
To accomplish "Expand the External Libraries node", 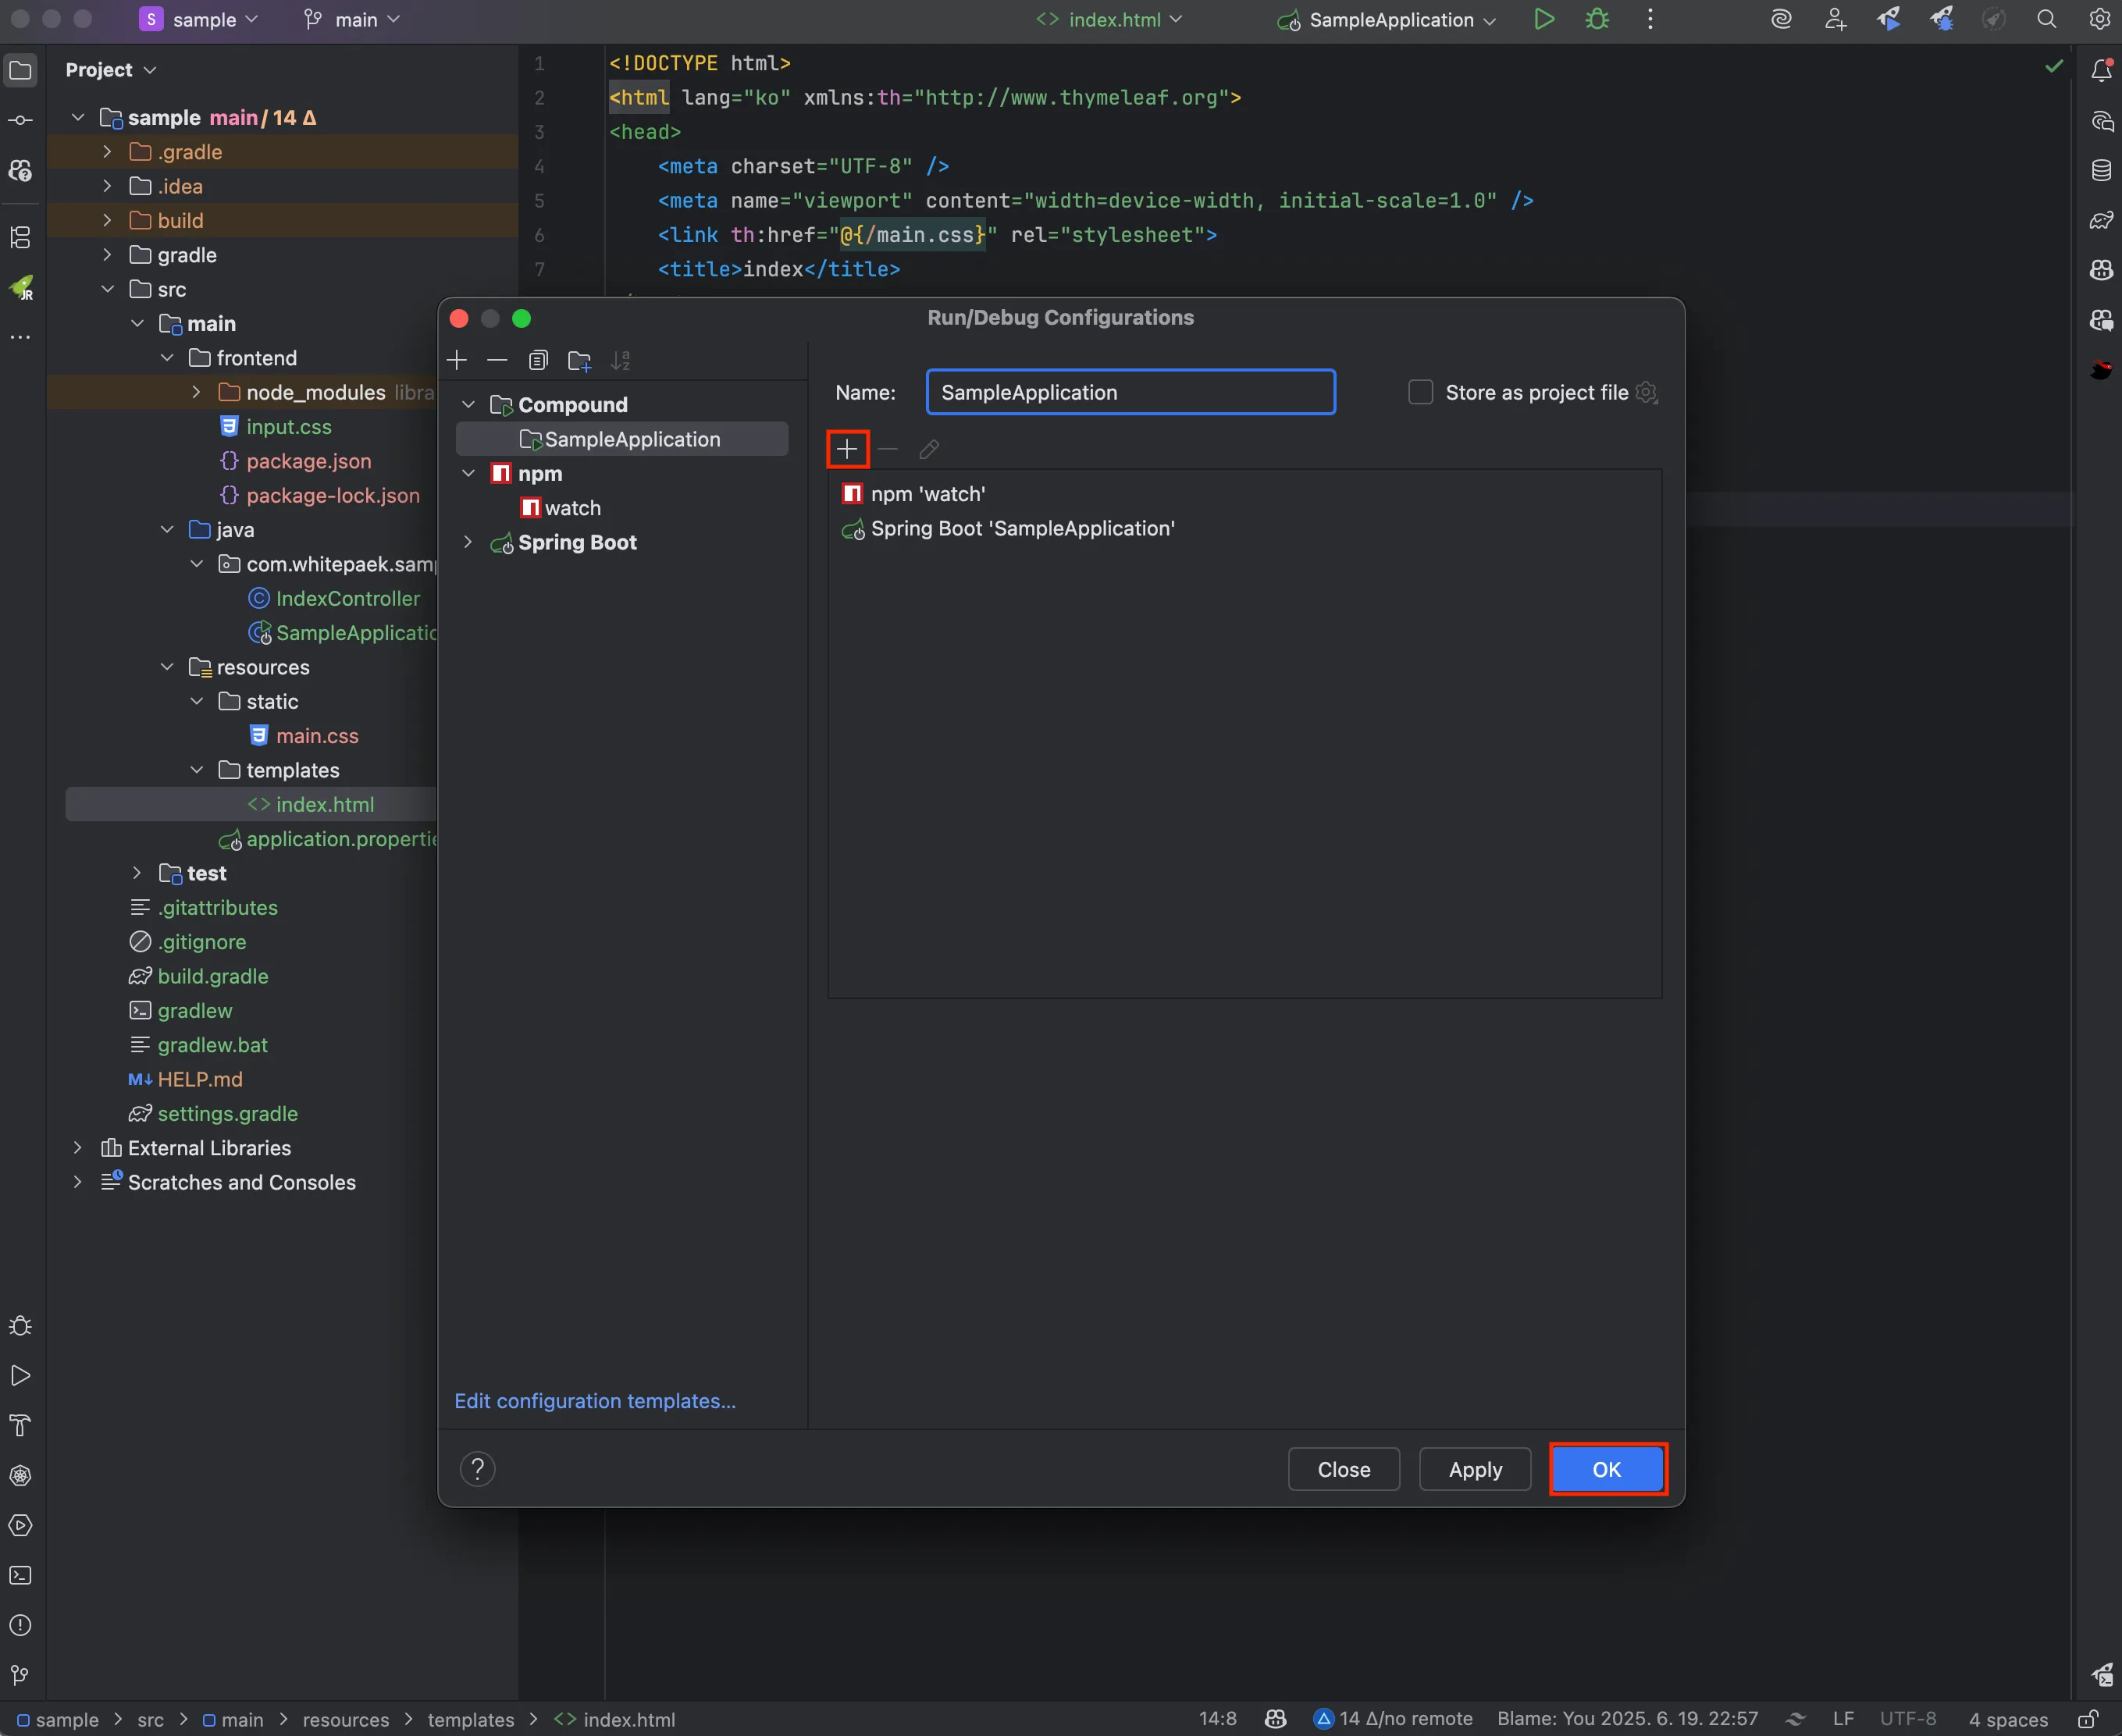I will (x=77, y=1147).
